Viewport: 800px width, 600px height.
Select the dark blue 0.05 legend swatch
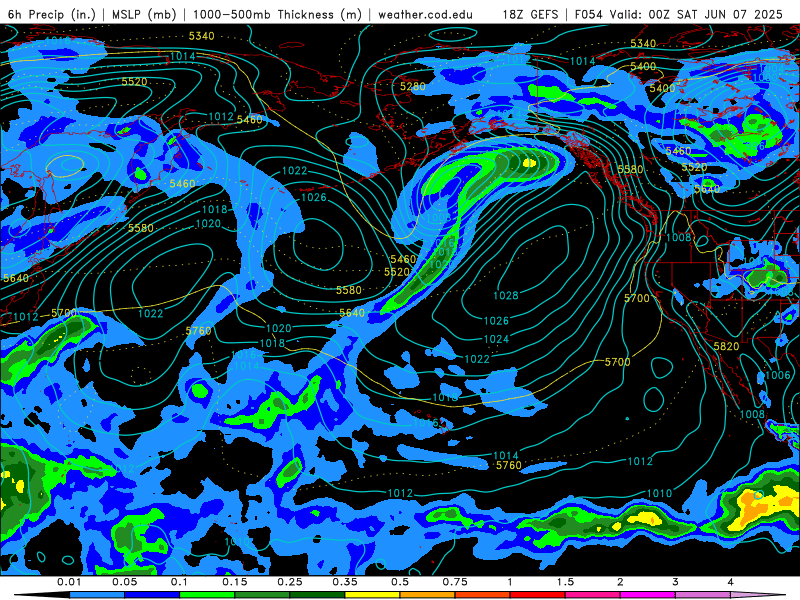coord(152,595)
